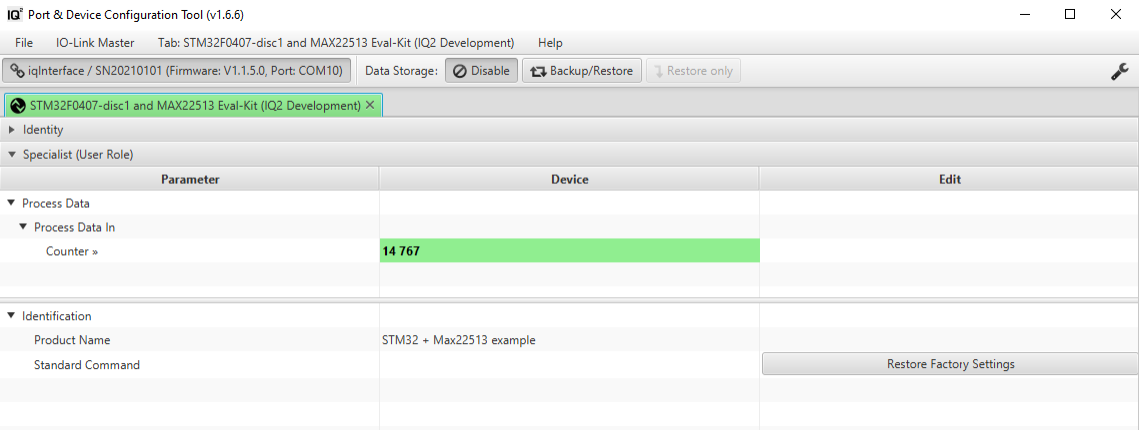Collapse the Process Data tree node
This screenshot has height=430, width=1139.
11,203
